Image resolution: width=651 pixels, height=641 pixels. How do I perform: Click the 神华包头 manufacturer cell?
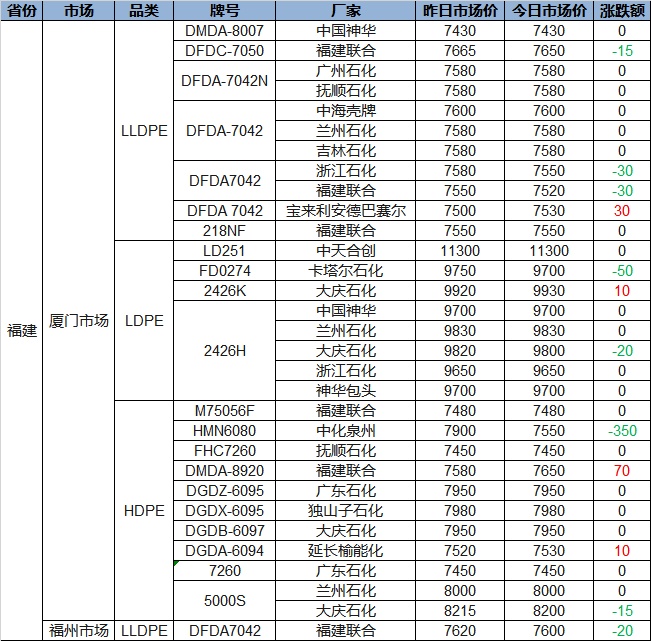345,391
